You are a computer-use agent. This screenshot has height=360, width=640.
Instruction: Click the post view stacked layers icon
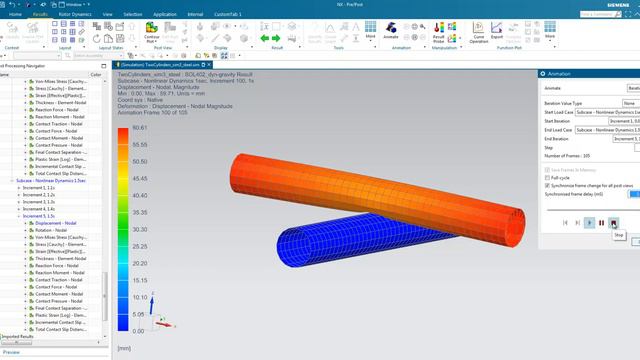click(x=292, y=27)
